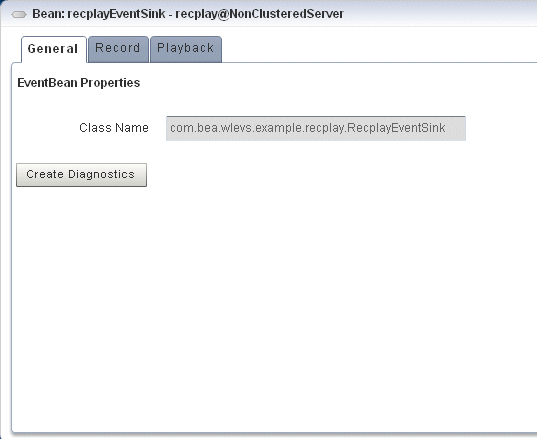Switch to the Record tab
Screen dimensions: 537x439
[118, 49]
